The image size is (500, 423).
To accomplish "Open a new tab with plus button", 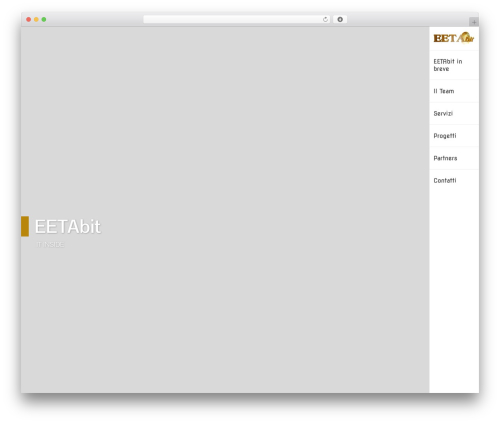I will [x=474, y=22].
